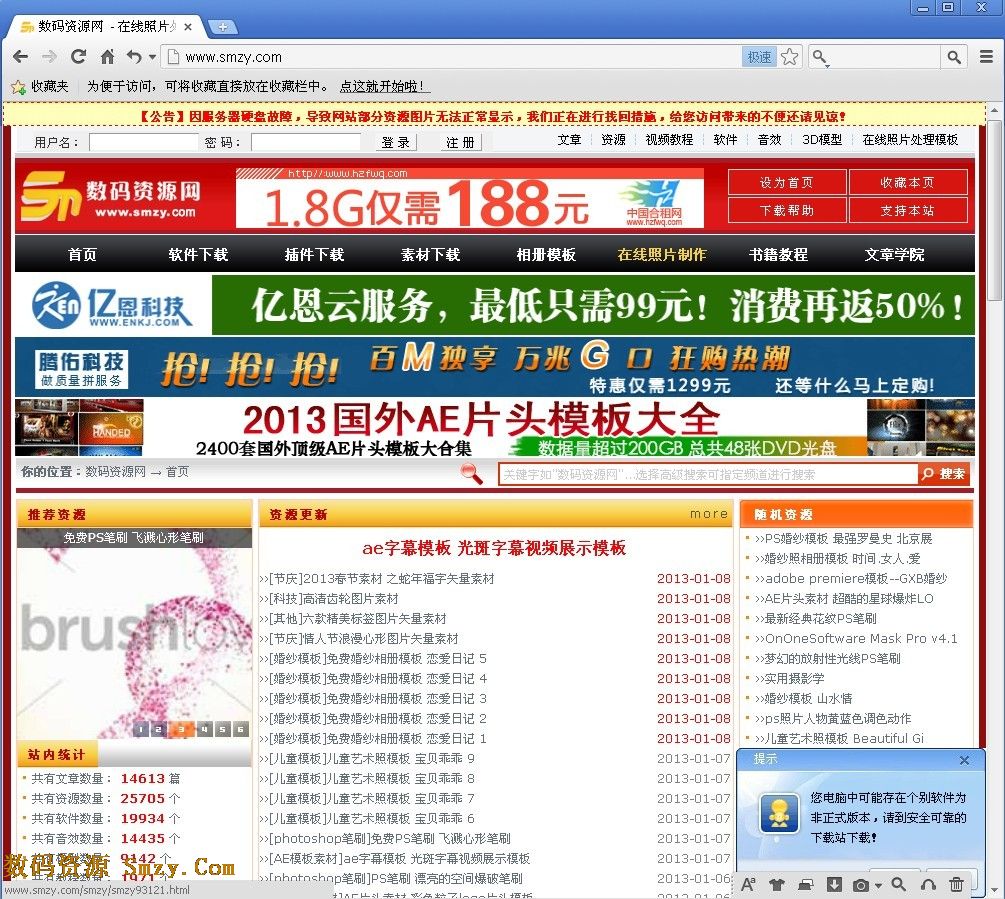1005x899 pixels.
Task: Select the camera screenshot icon in bottom toolbar
Action: tap(861, 884)
